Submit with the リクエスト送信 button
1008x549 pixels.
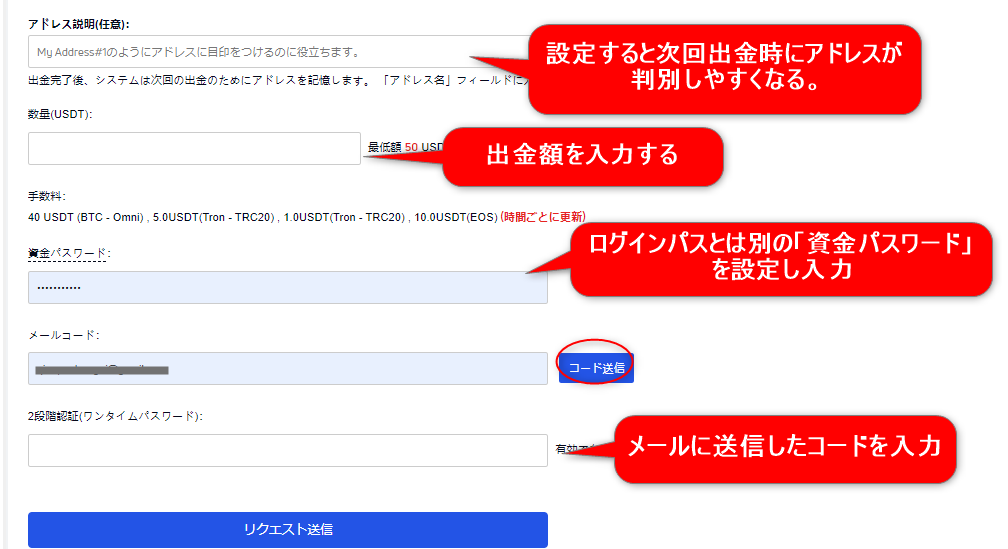287,529
